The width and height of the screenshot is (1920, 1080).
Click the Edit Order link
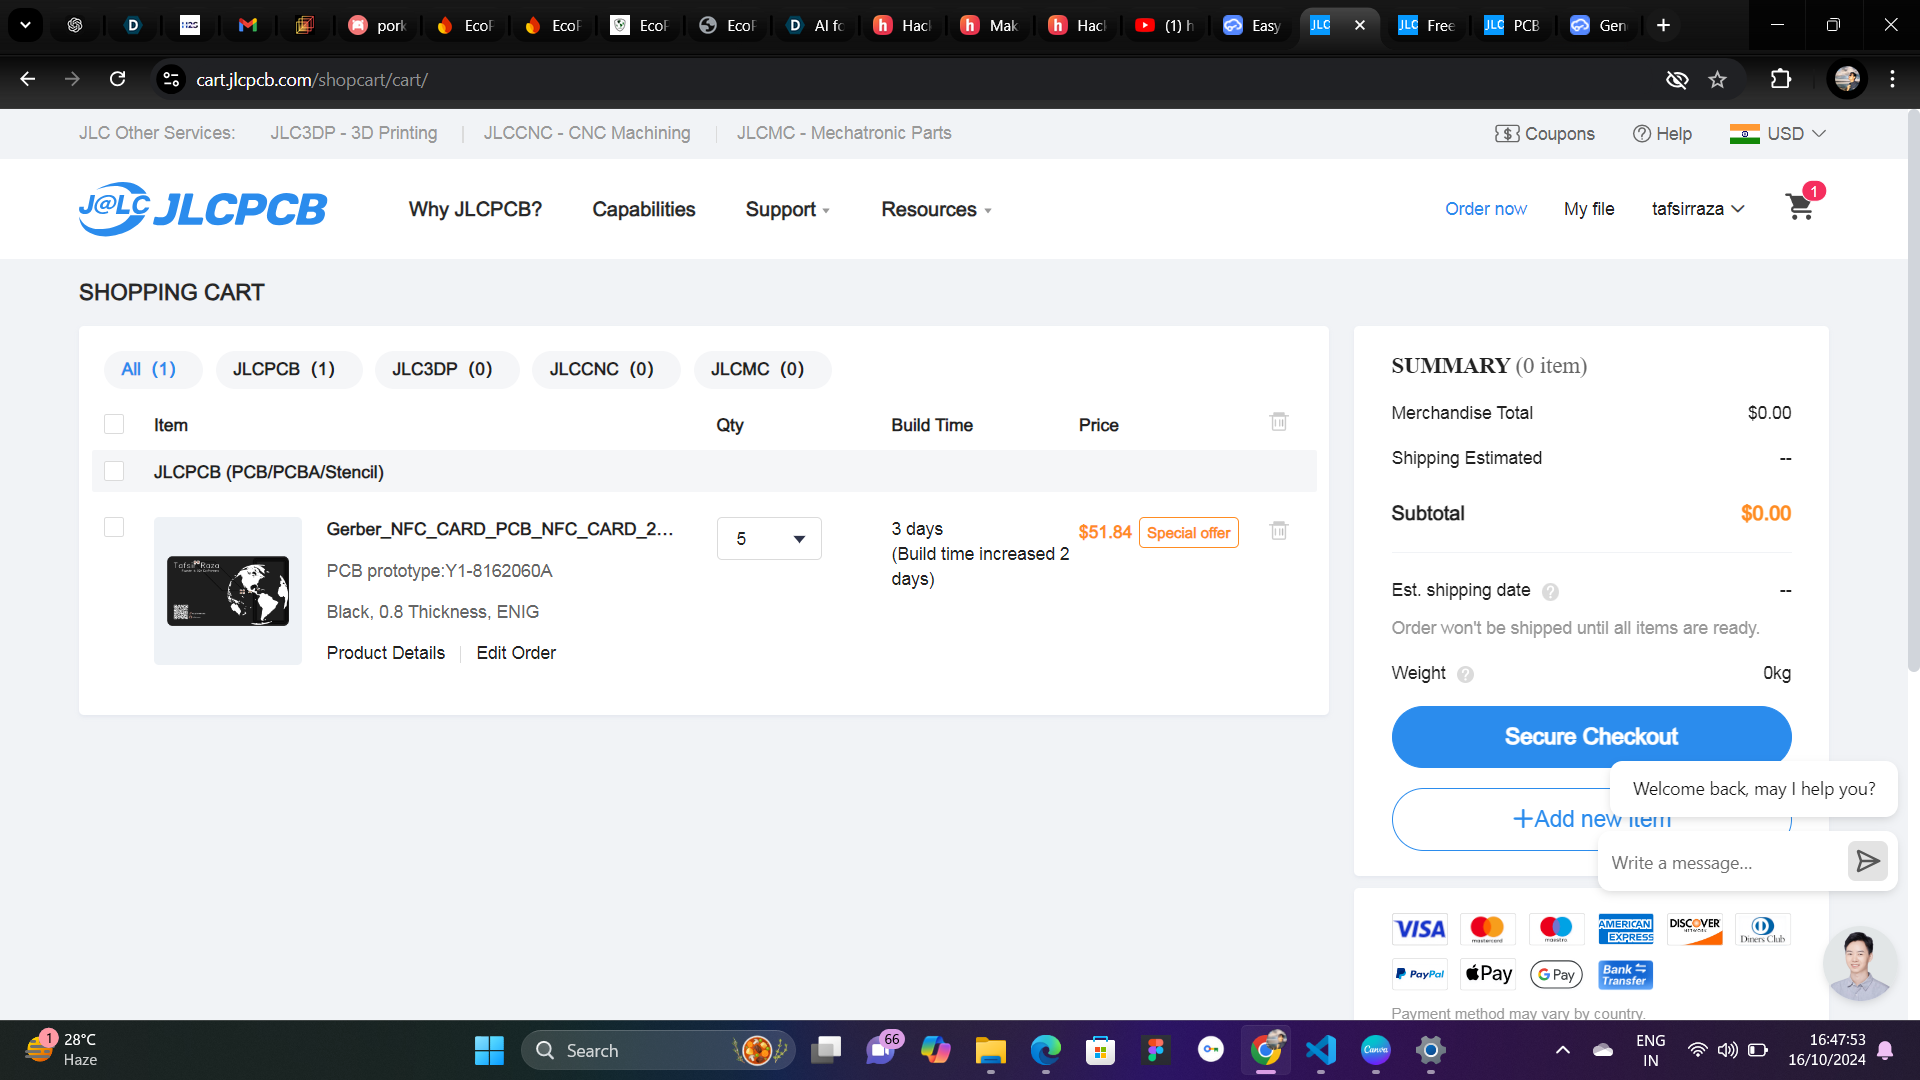[x=515, y=652]
